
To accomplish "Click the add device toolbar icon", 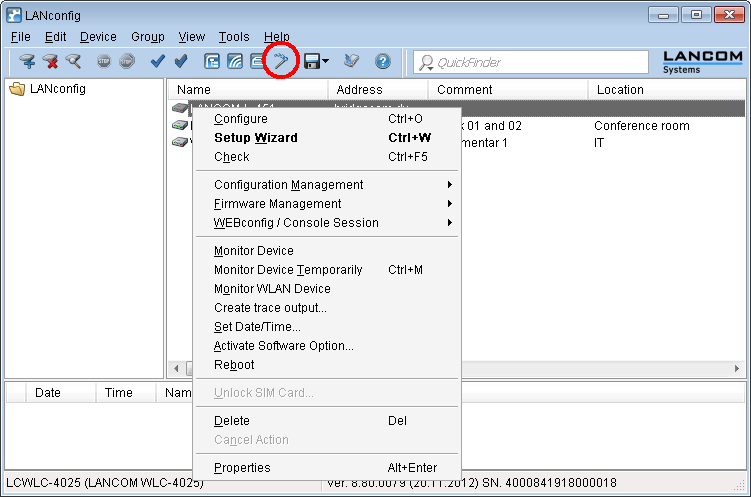I will click(27, 62).
